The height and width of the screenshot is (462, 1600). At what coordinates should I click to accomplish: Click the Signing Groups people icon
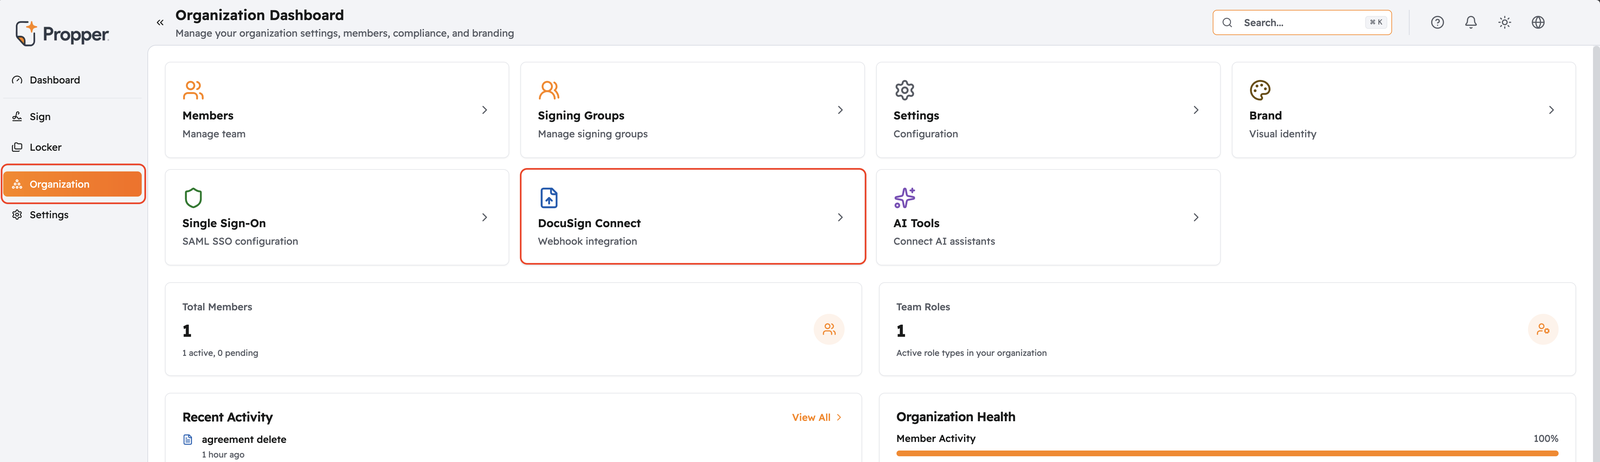coord(549,90)
